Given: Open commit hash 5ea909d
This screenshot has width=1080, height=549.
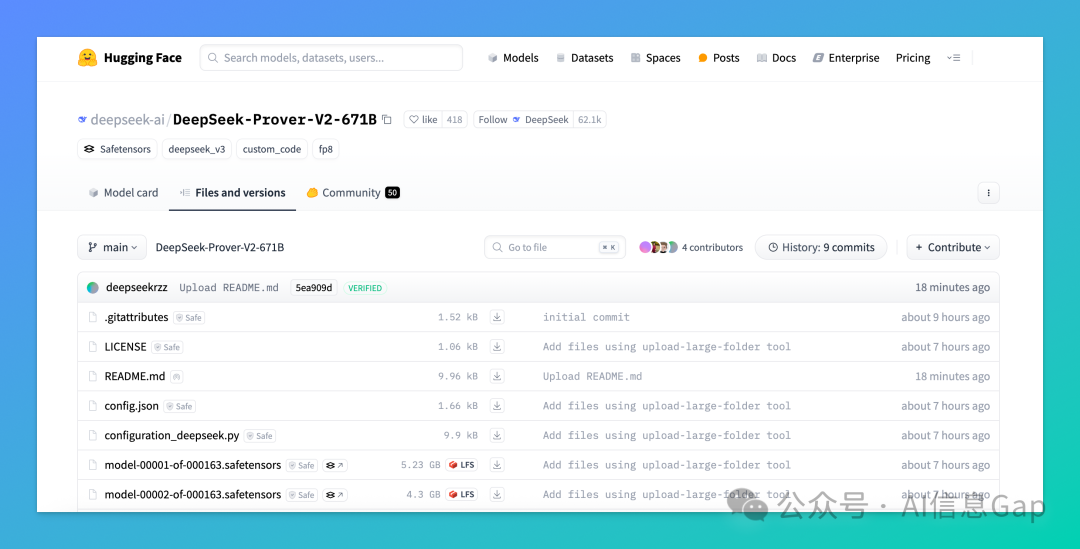Looking at the screenshot, I should tap(313, 288).
